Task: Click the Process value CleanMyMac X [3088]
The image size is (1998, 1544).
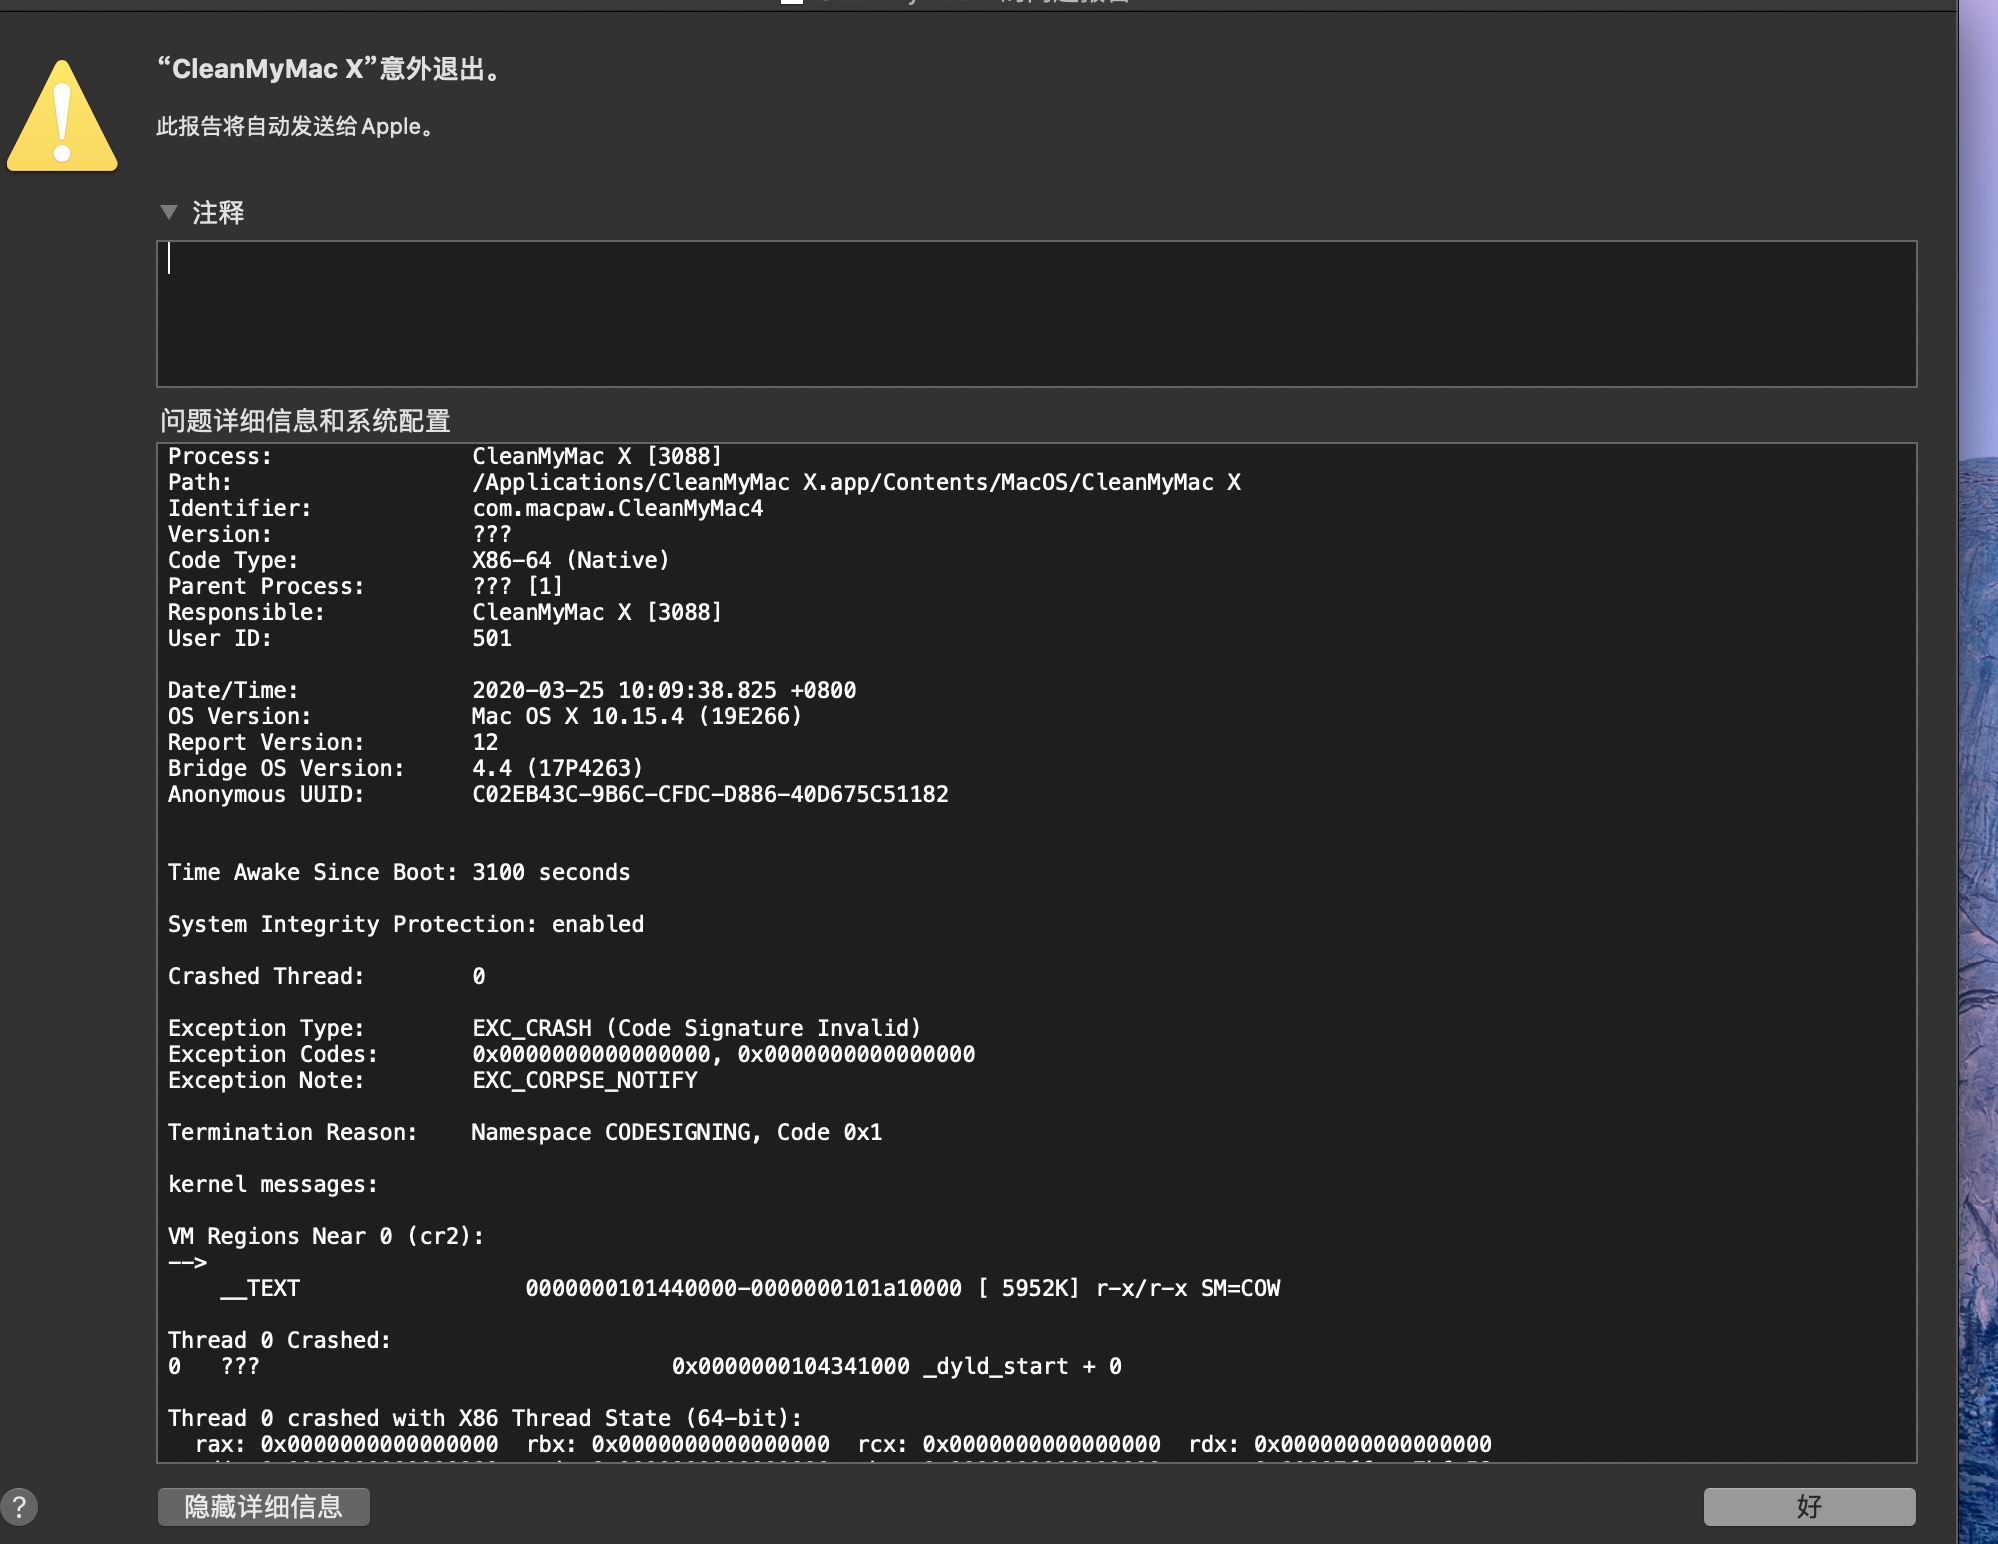Action: tap(597, 456)
